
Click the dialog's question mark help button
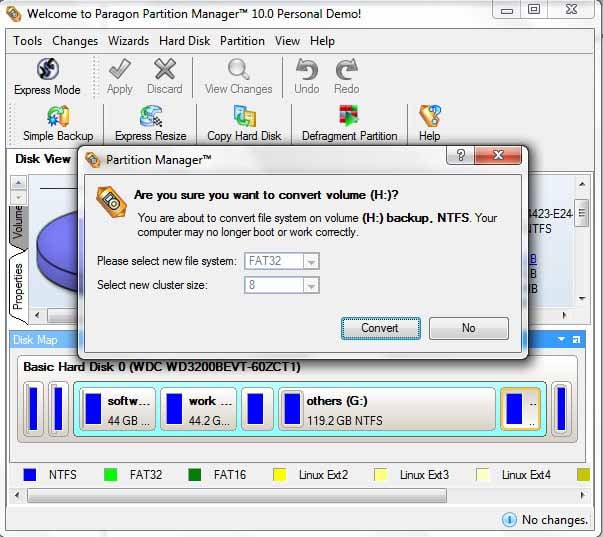(x=460, y=155)
